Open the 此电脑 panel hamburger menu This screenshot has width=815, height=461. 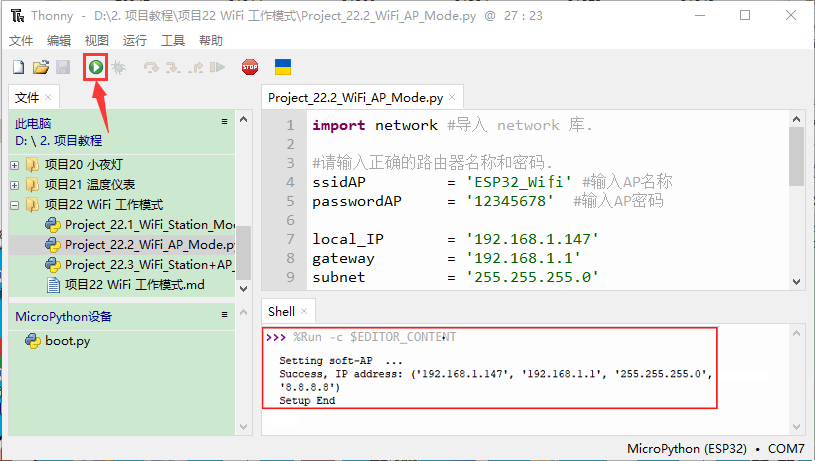pyautogui.click(x=225, y=121)
